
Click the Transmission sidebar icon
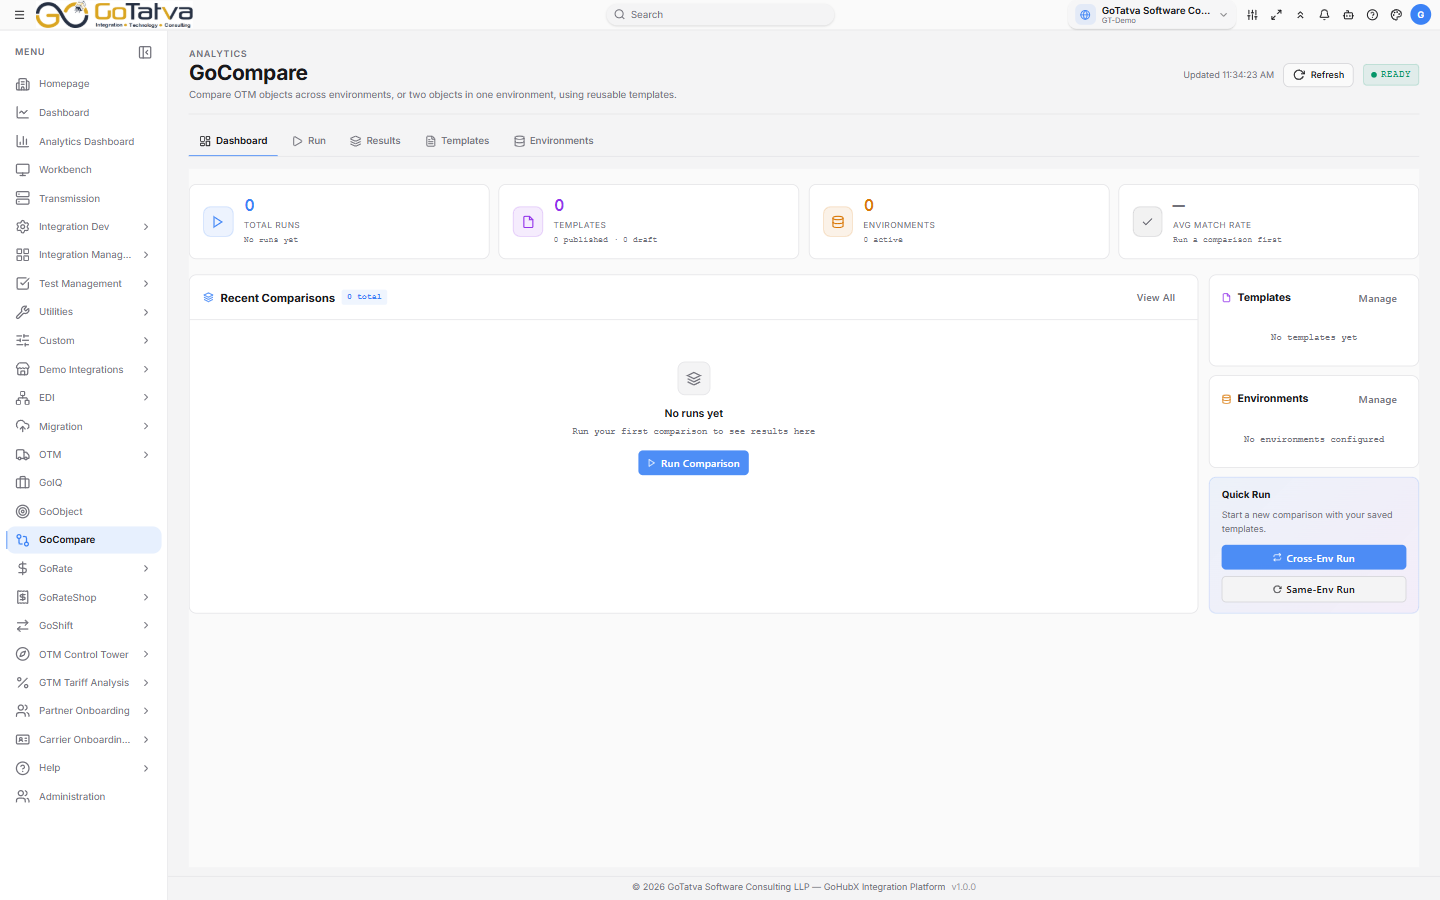(x=23, y=199)
